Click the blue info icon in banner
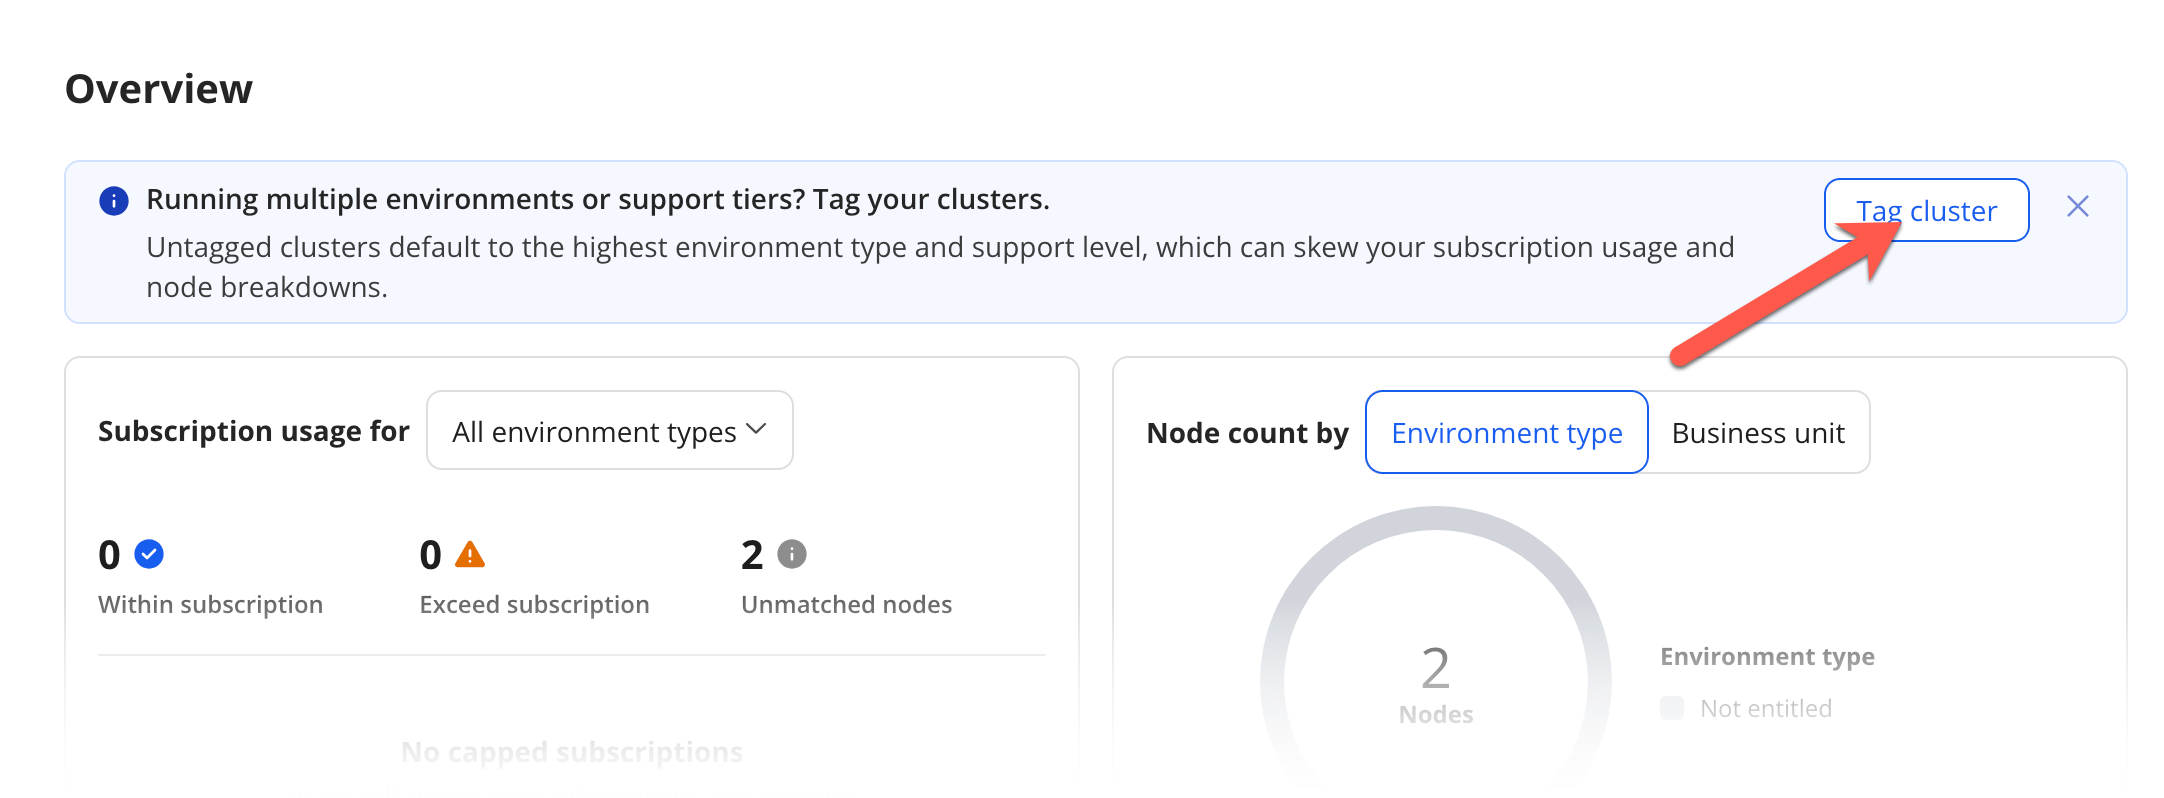The height and width of the screenshot is (798, 2164). 114,201
